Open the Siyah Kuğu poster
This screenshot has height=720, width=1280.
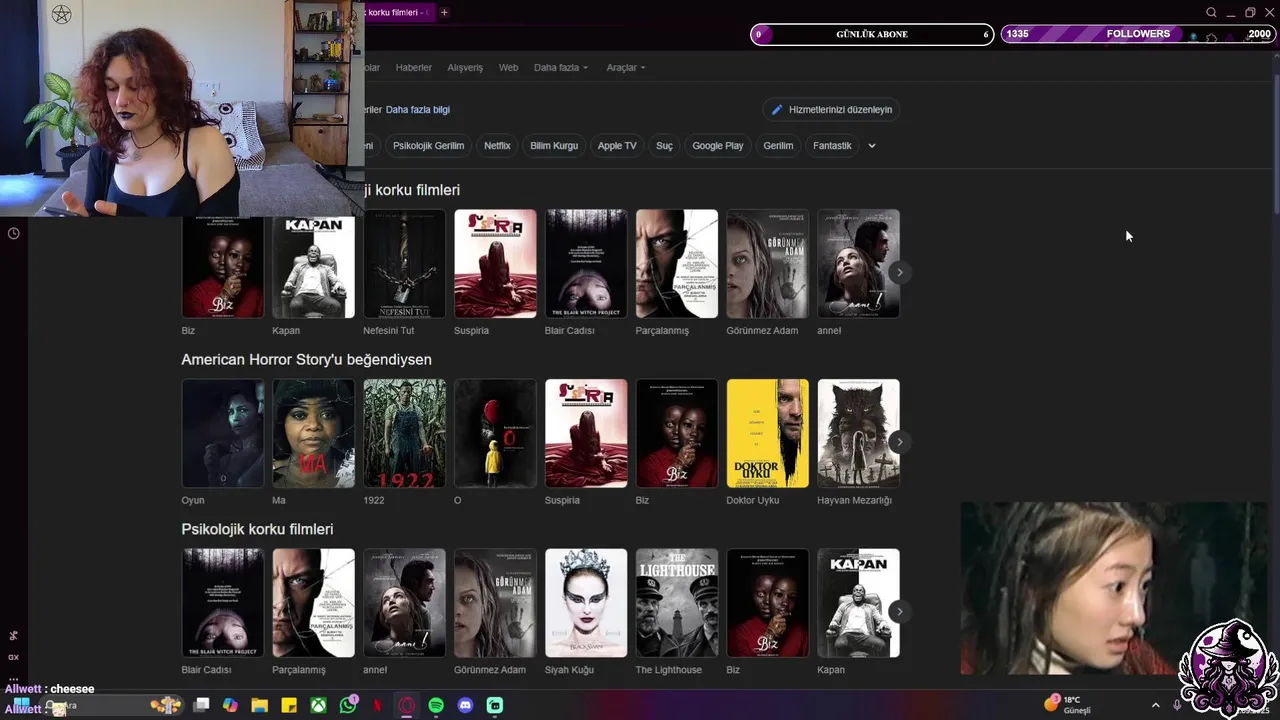click(586, 603)
